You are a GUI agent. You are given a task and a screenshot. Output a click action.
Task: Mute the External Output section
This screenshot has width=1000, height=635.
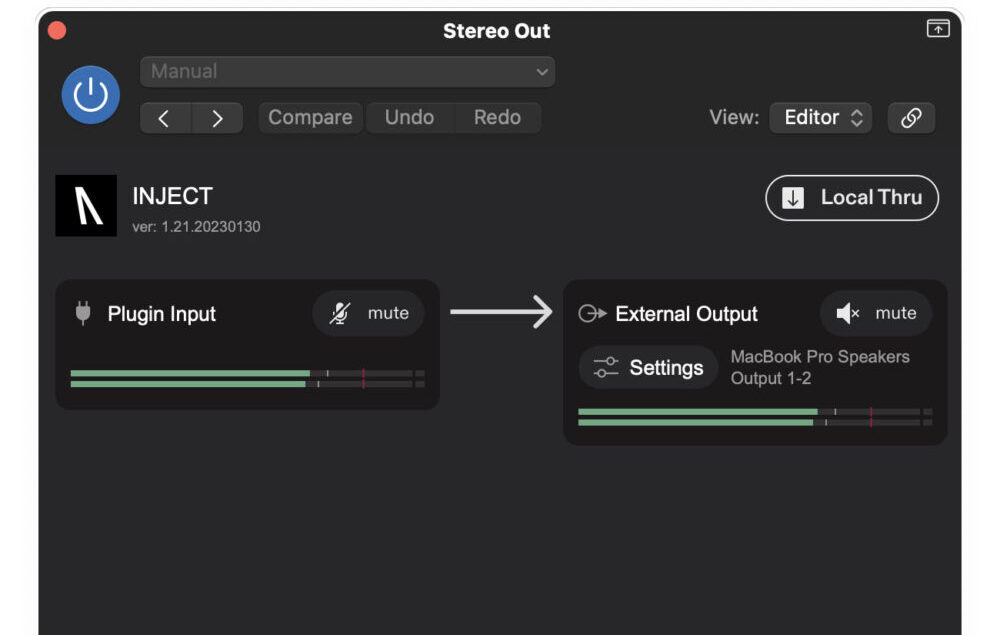tap(876, 313)
